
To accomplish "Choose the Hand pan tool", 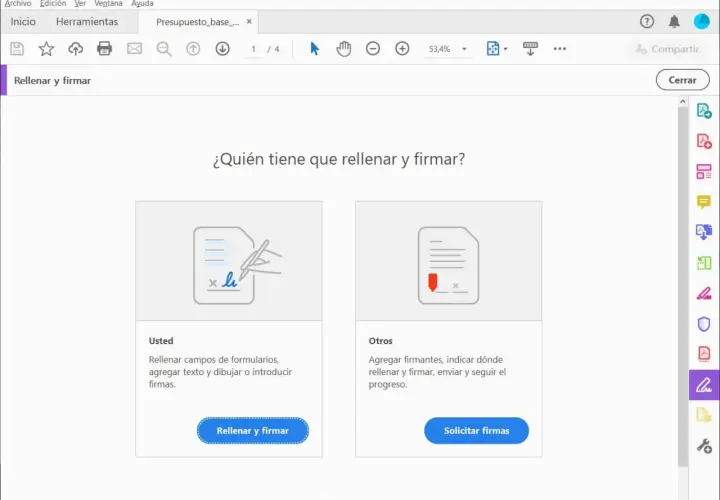I will point(343,49).
